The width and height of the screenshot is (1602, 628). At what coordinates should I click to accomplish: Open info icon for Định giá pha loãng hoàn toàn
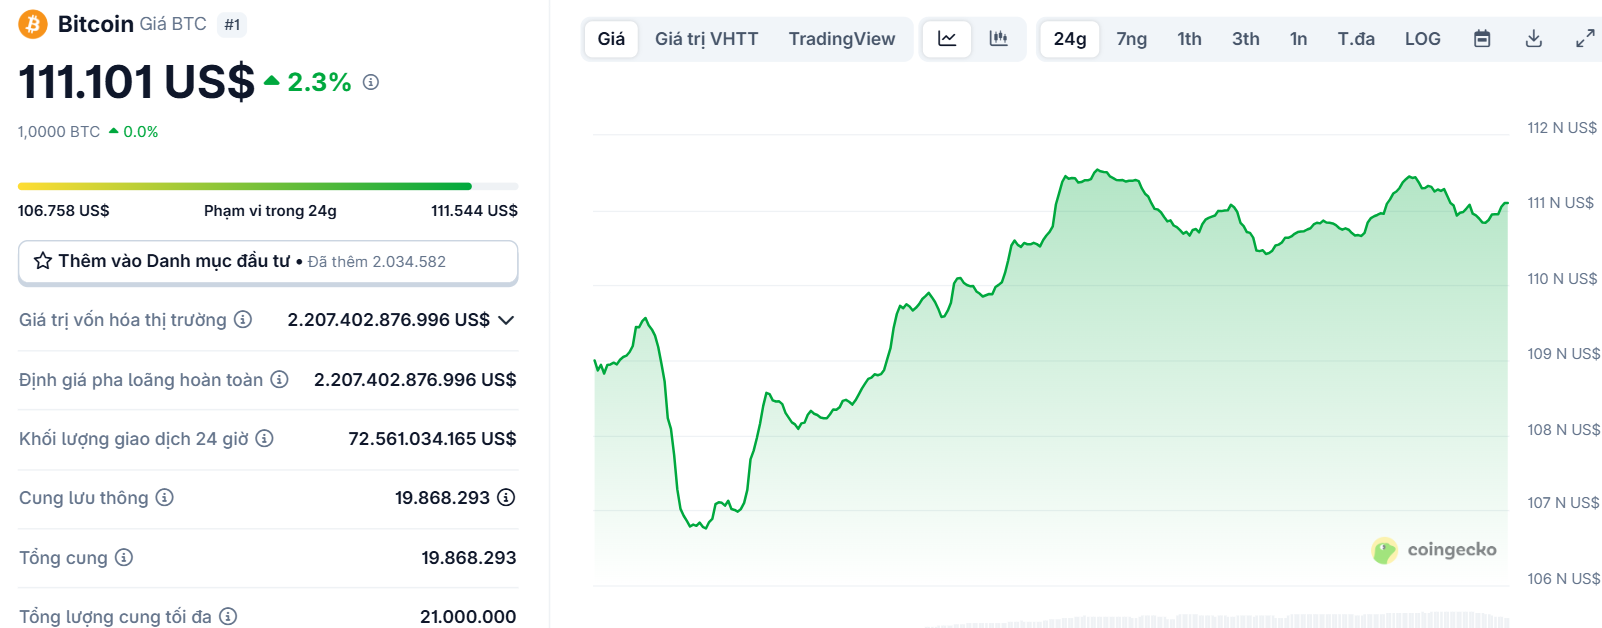280,379
